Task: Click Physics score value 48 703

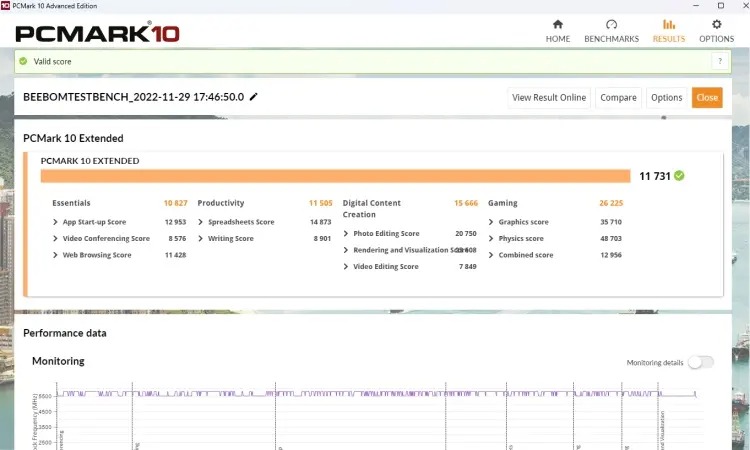Action: click(611, 238)
